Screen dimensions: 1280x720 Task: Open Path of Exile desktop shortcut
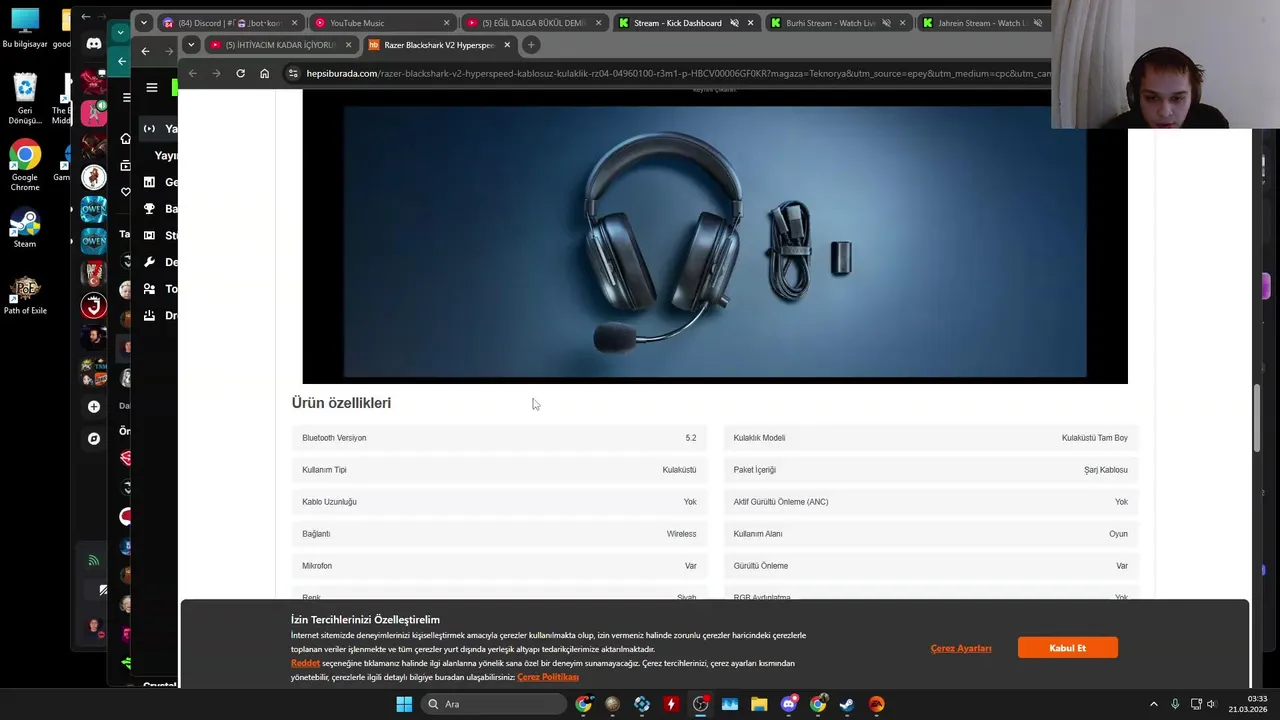(x=25, y=295)
